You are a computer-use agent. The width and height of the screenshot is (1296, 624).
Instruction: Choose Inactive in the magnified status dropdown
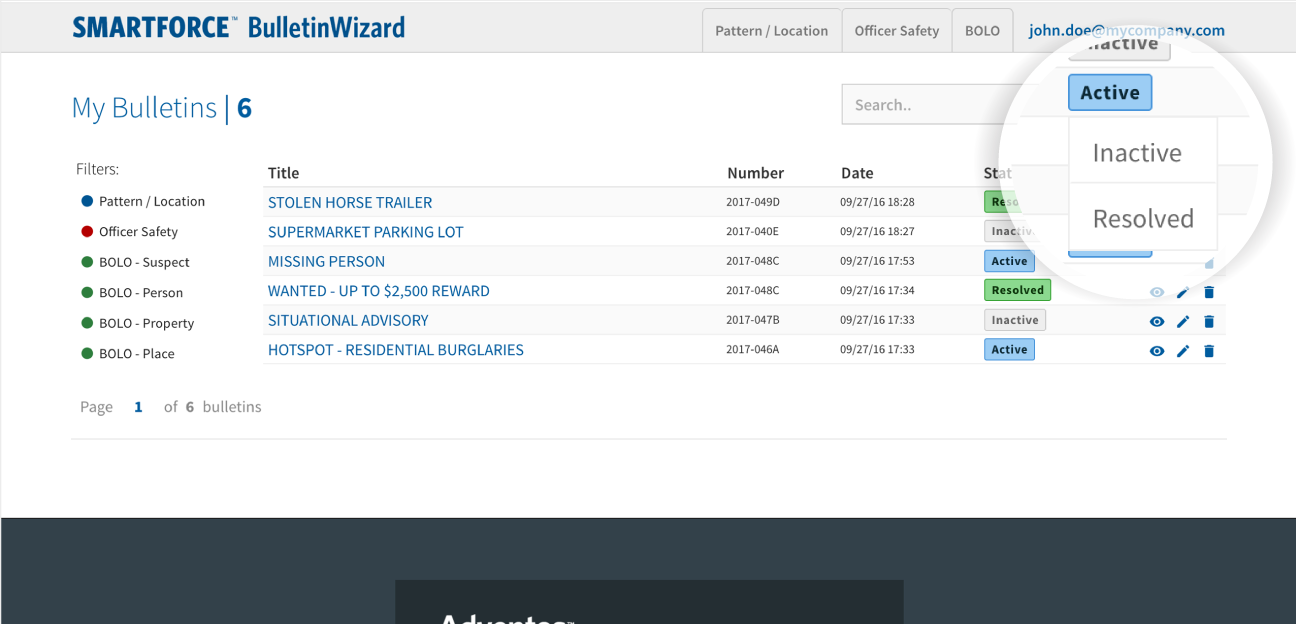1137,153
